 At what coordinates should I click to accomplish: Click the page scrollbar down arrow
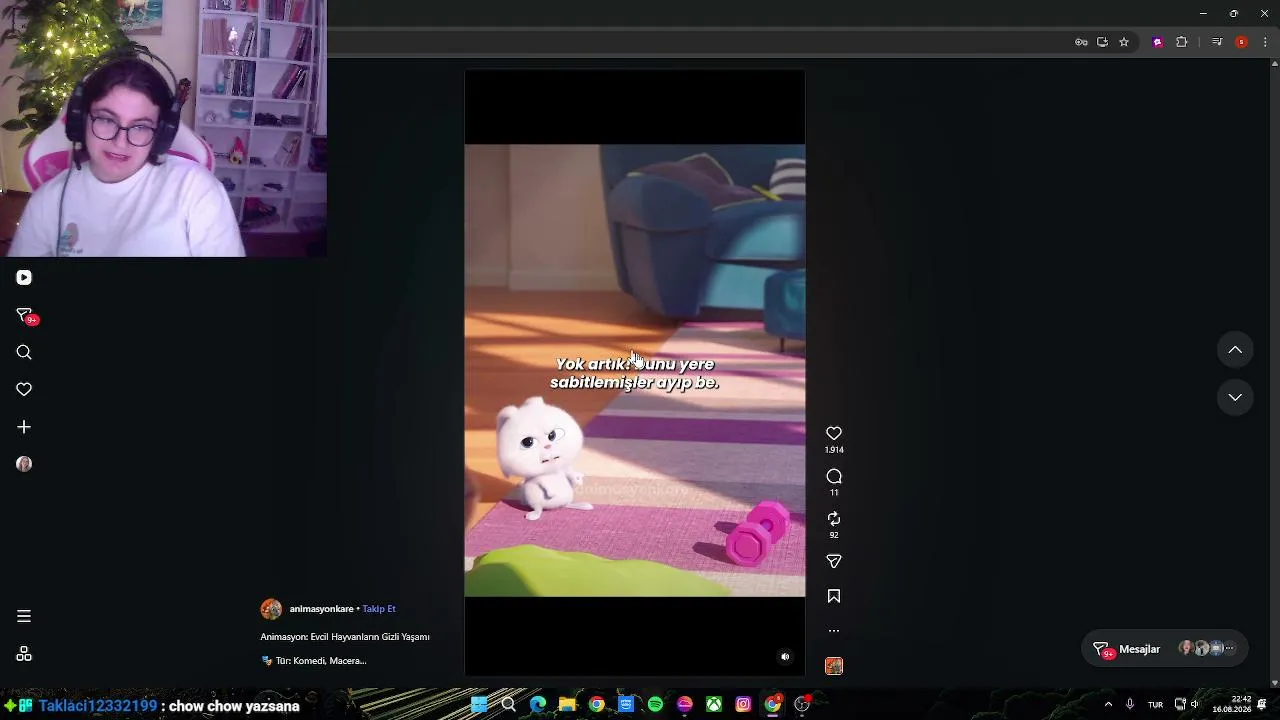pos(1274,683)
